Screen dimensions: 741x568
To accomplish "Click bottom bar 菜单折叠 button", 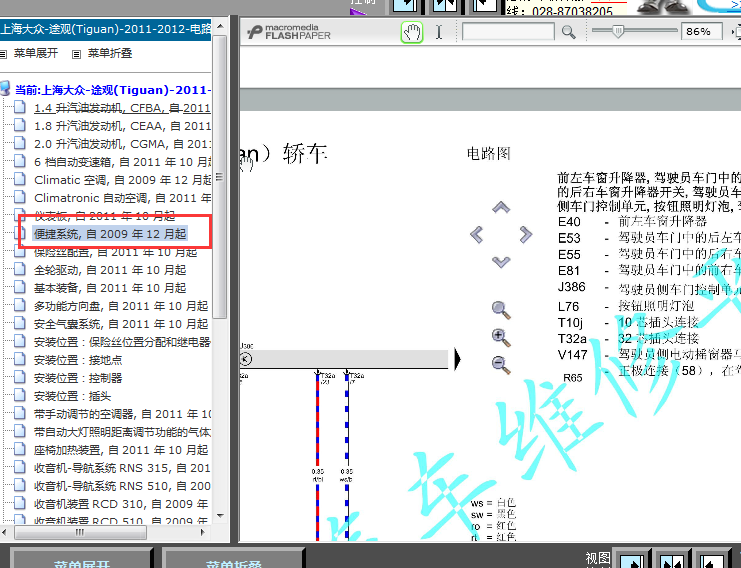I will [x=233, y=560].
